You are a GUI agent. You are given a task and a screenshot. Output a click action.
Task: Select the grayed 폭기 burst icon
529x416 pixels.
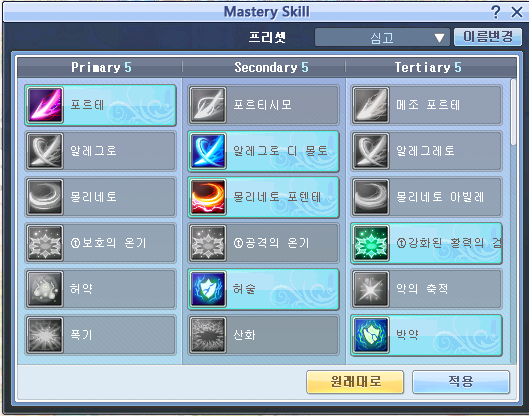[45, 335]
